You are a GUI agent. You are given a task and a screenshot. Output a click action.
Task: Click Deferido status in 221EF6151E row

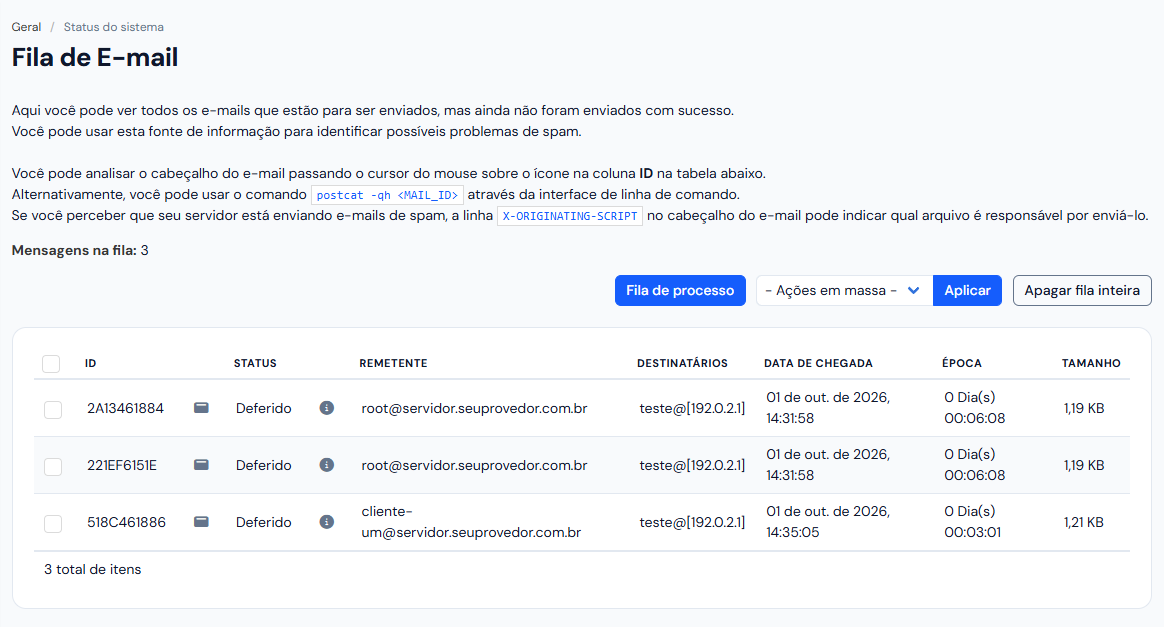[264, 465]
